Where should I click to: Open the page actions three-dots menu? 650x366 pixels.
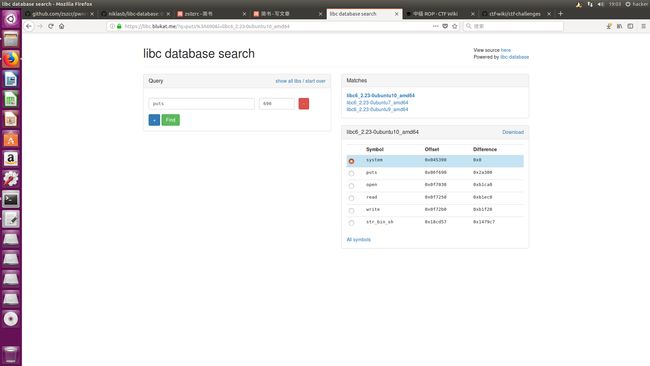coord(435,26)
